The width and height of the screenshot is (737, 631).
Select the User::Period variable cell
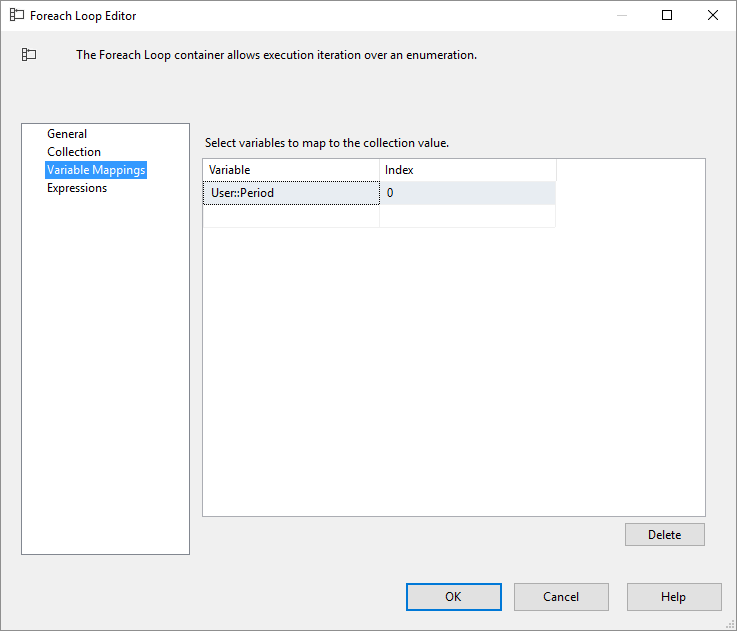tap(291, 193)
